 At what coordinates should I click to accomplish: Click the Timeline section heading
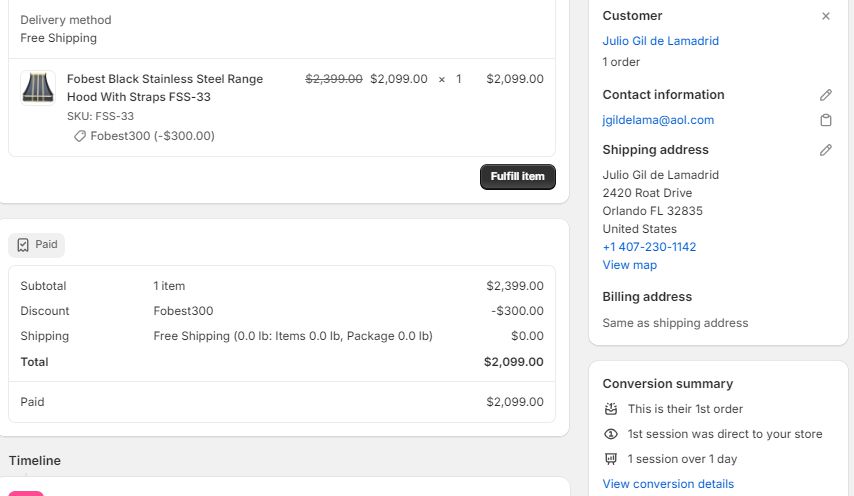35,461
